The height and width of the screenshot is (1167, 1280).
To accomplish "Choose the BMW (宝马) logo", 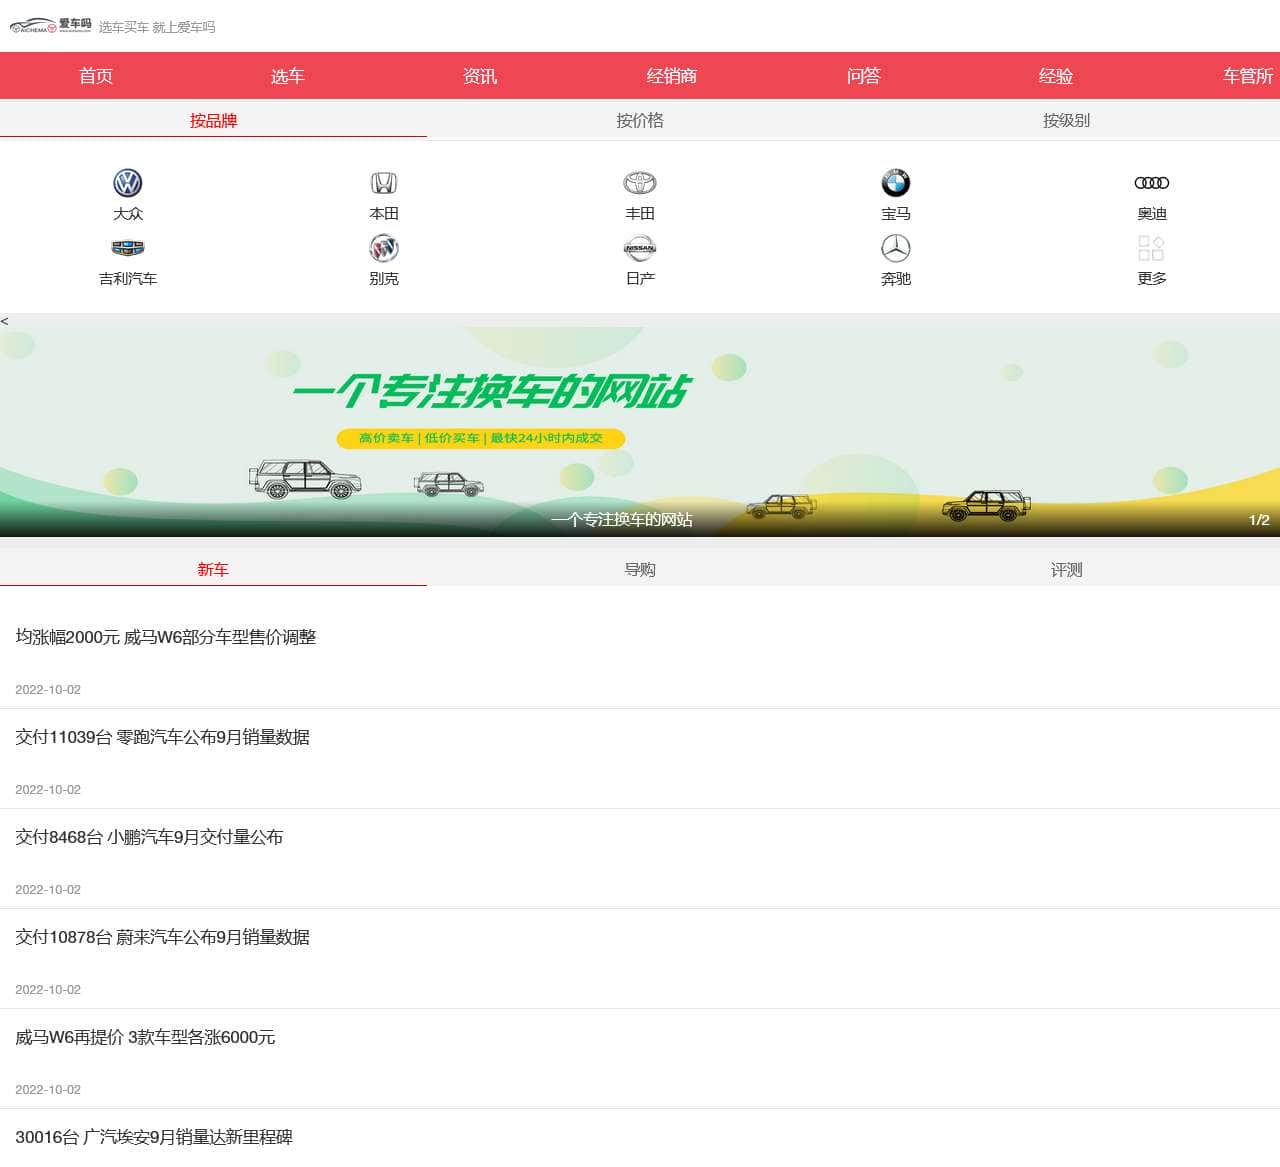I will click(896, 183).
